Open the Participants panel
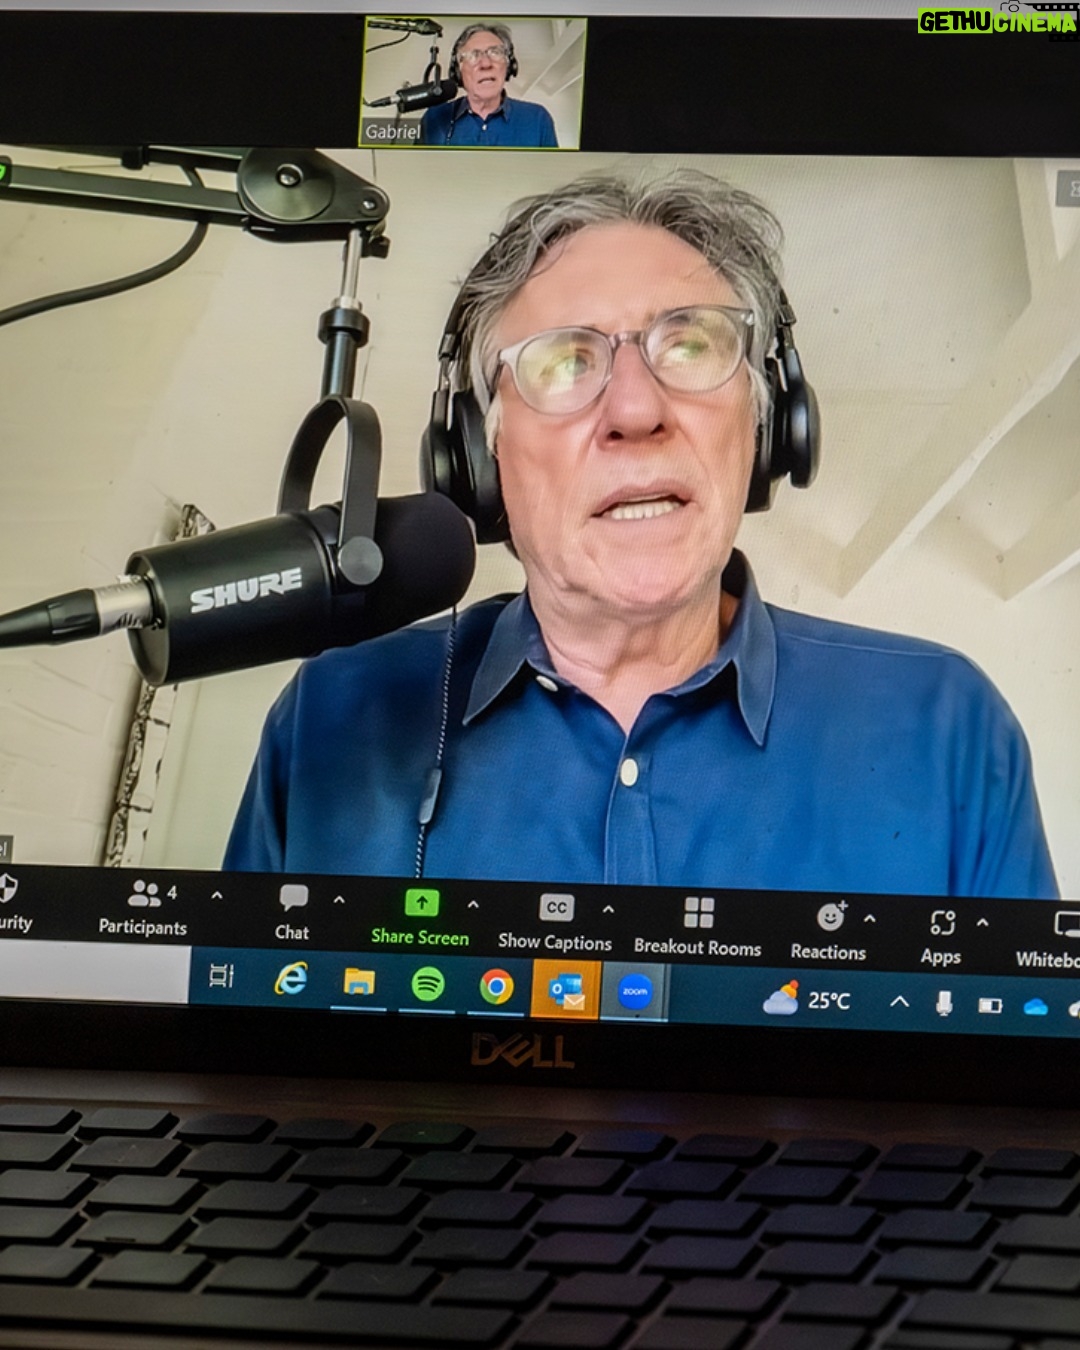This screenshot has height=1350, width=1080. click(143, 908)
